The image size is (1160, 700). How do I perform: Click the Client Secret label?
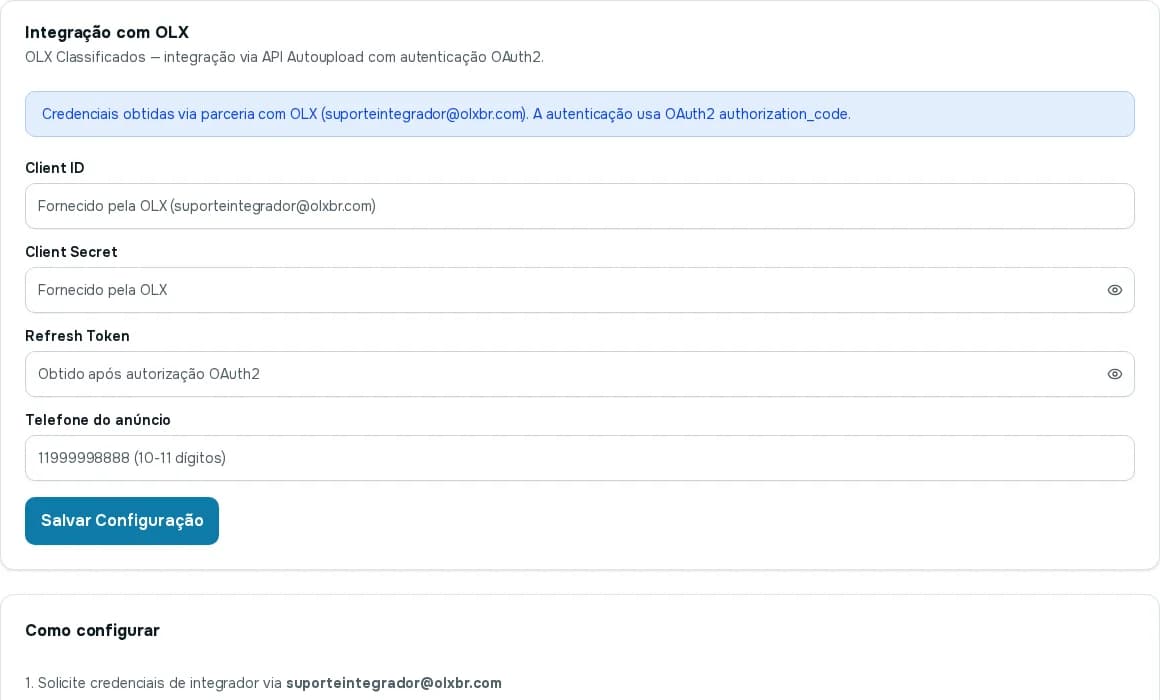[71, 252]
